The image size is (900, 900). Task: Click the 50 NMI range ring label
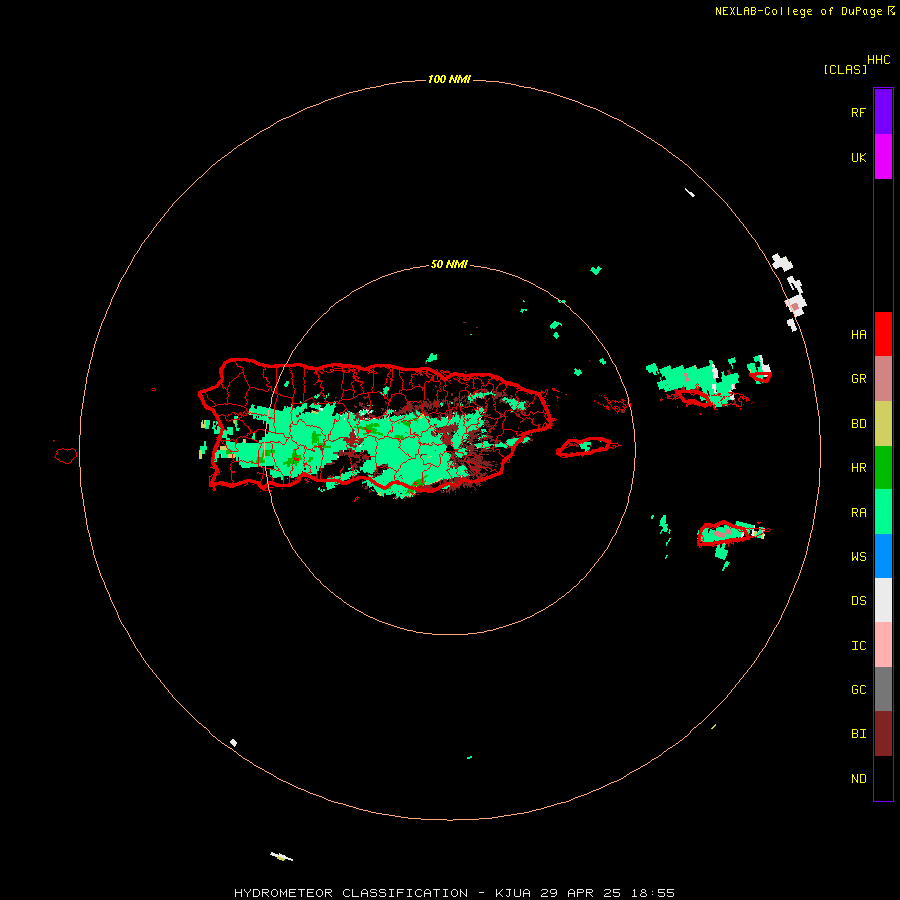click(449, 265)
